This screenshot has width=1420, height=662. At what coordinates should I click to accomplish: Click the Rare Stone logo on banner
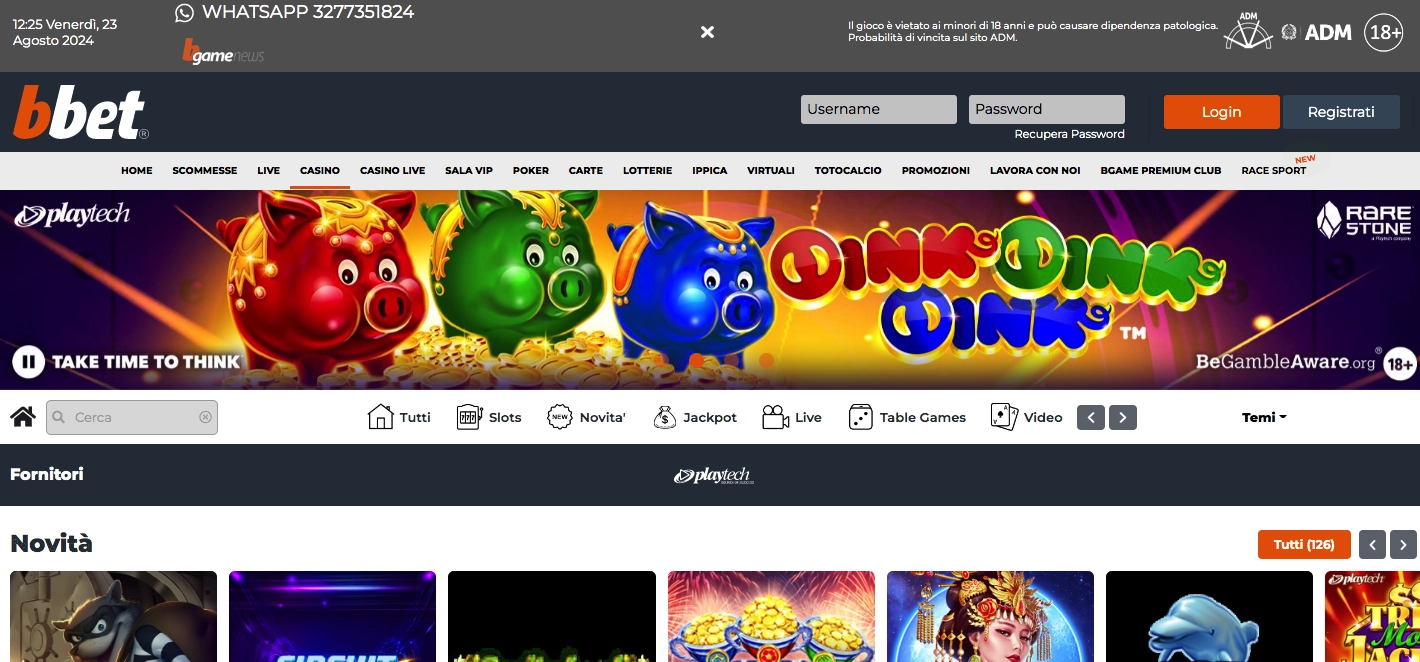tap(1364, 221)
